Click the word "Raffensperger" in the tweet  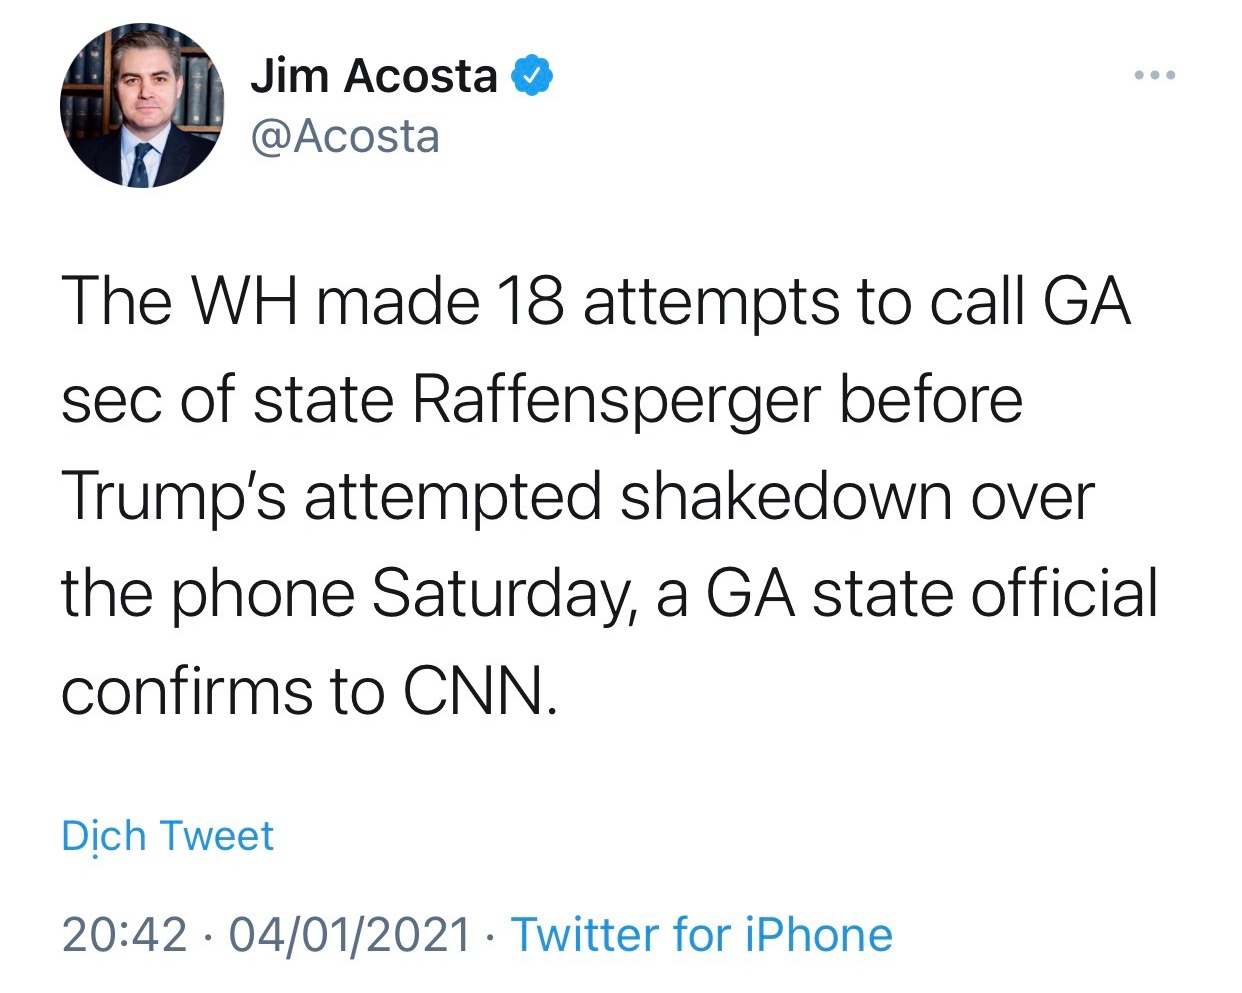coord(616,400)
